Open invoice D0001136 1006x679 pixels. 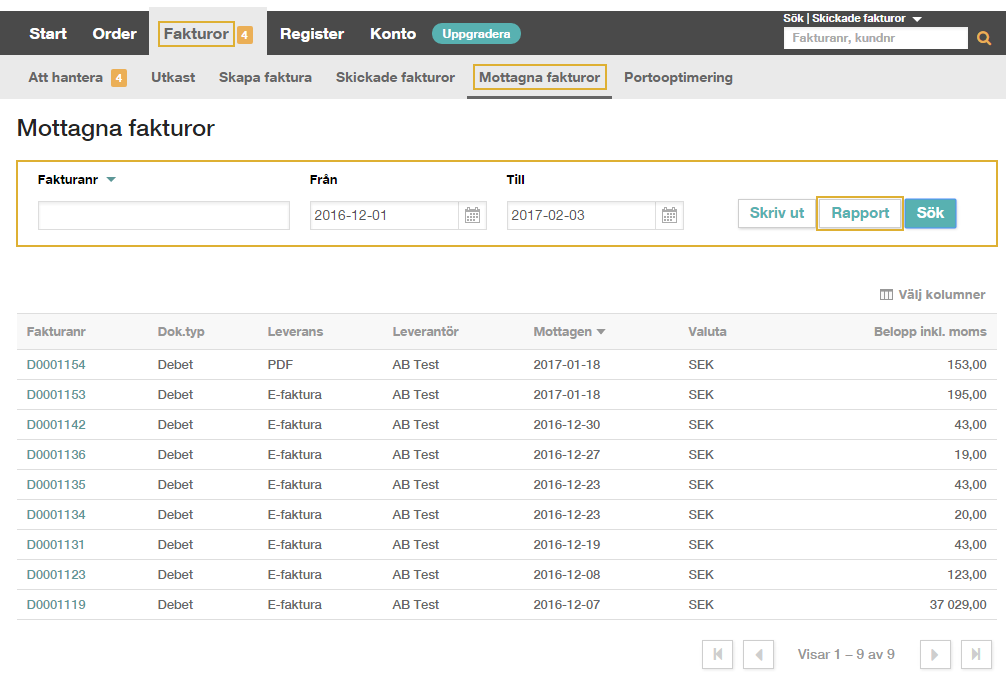[56, 455]
